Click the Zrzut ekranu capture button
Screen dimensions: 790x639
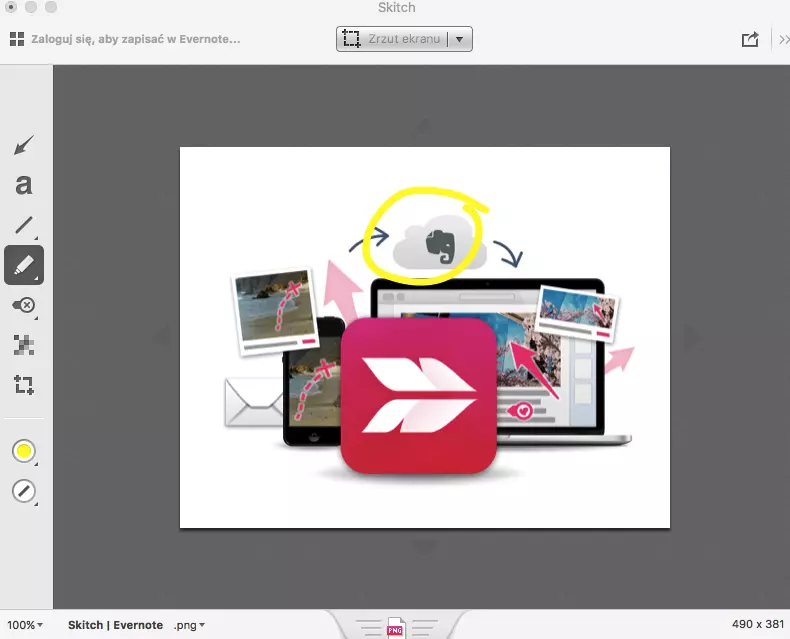(x=392, y=39)
